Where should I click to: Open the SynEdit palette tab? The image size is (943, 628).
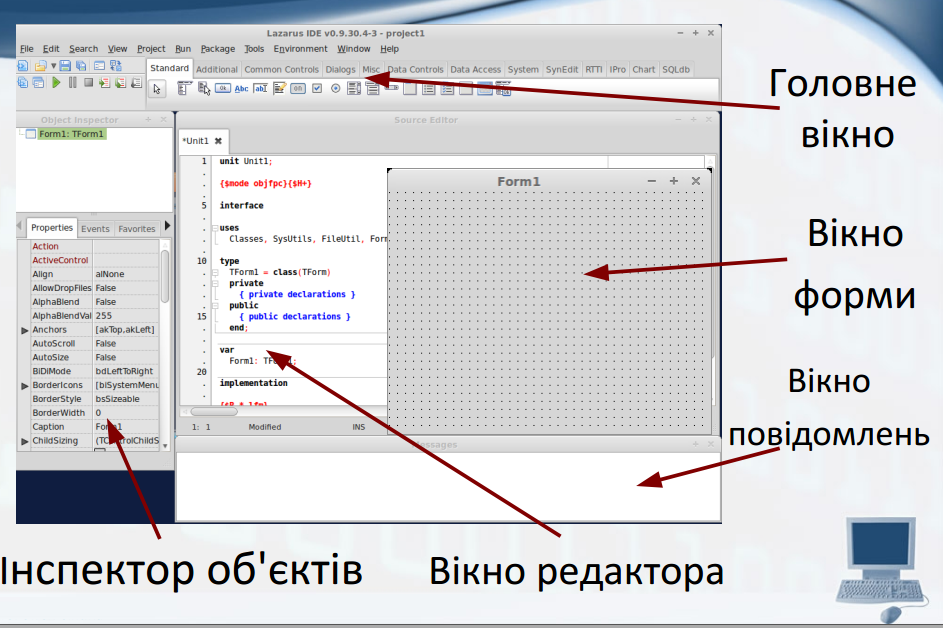(562, 69)
